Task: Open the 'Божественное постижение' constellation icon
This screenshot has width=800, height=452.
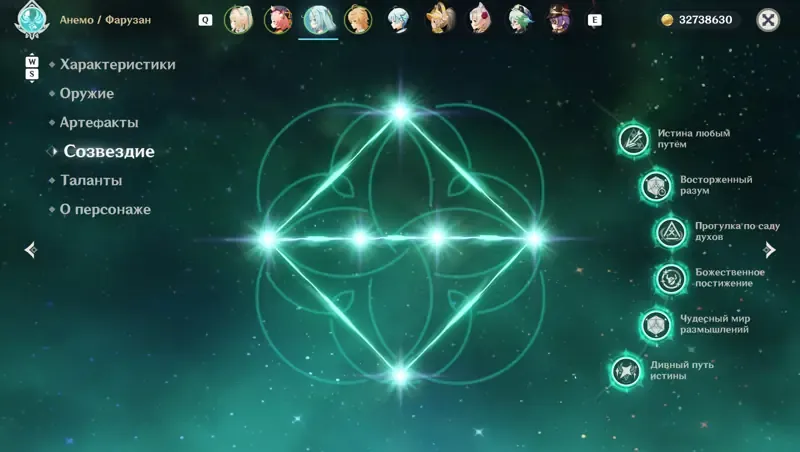Action: tap(670, 279)
